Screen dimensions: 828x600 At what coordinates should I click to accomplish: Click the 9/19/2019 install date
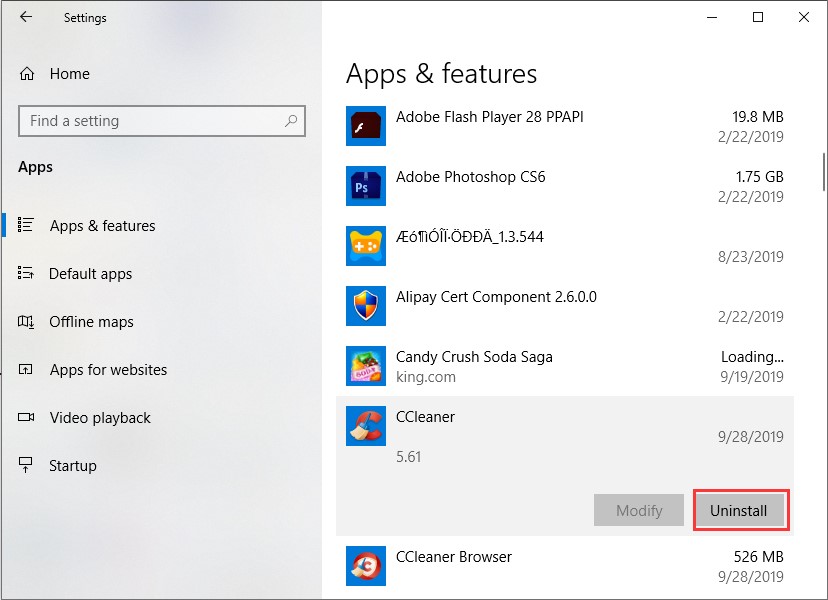point(752,377)
